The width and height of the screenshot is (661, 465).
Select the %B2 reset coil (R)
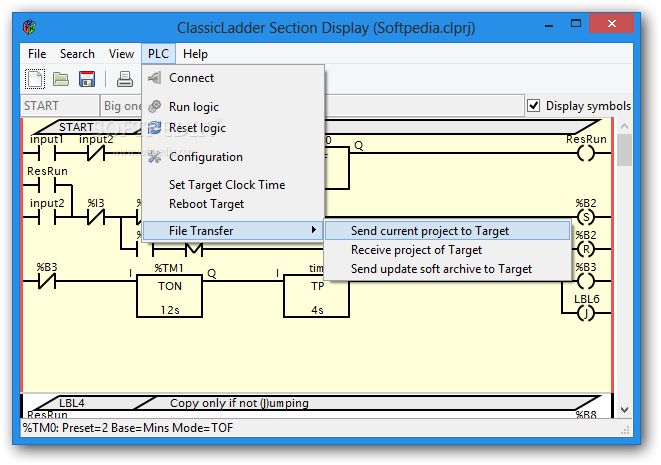pos(586,249)
